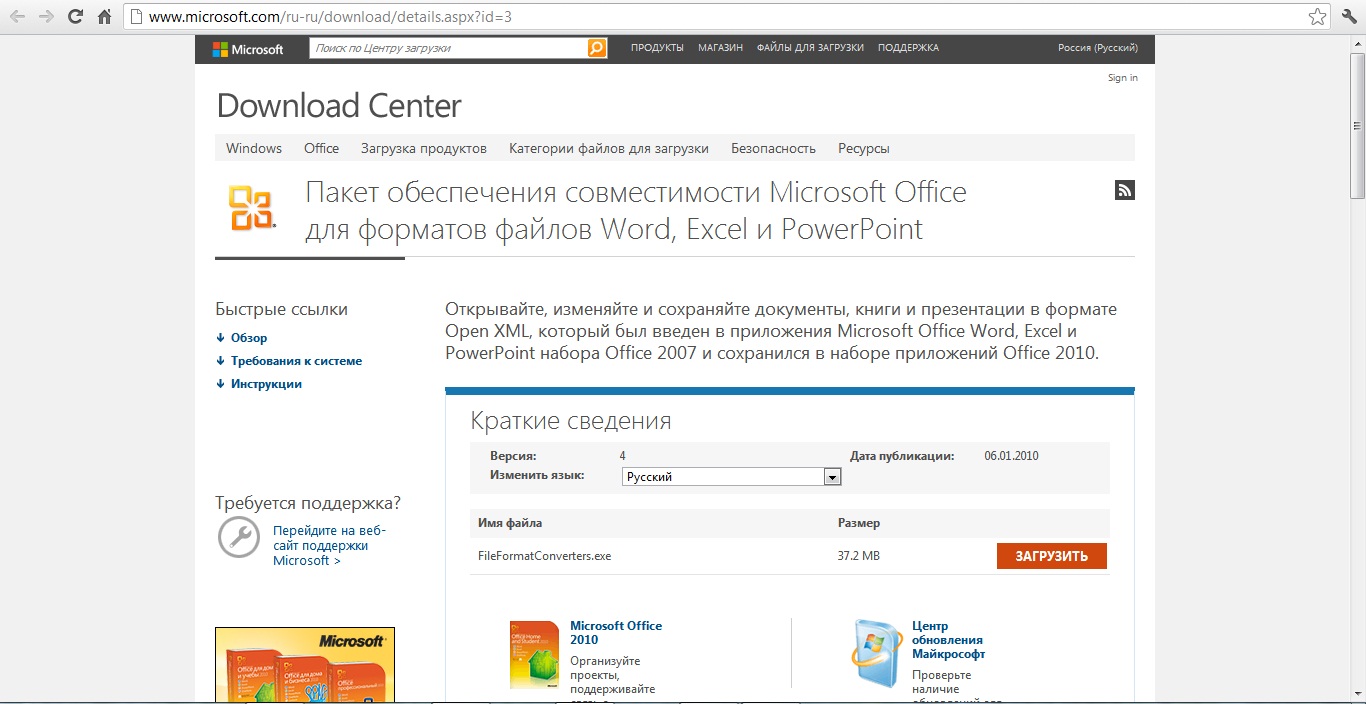Bookmark this page with the star icon
1366x704 pixels.
[x=1318, y=17]
